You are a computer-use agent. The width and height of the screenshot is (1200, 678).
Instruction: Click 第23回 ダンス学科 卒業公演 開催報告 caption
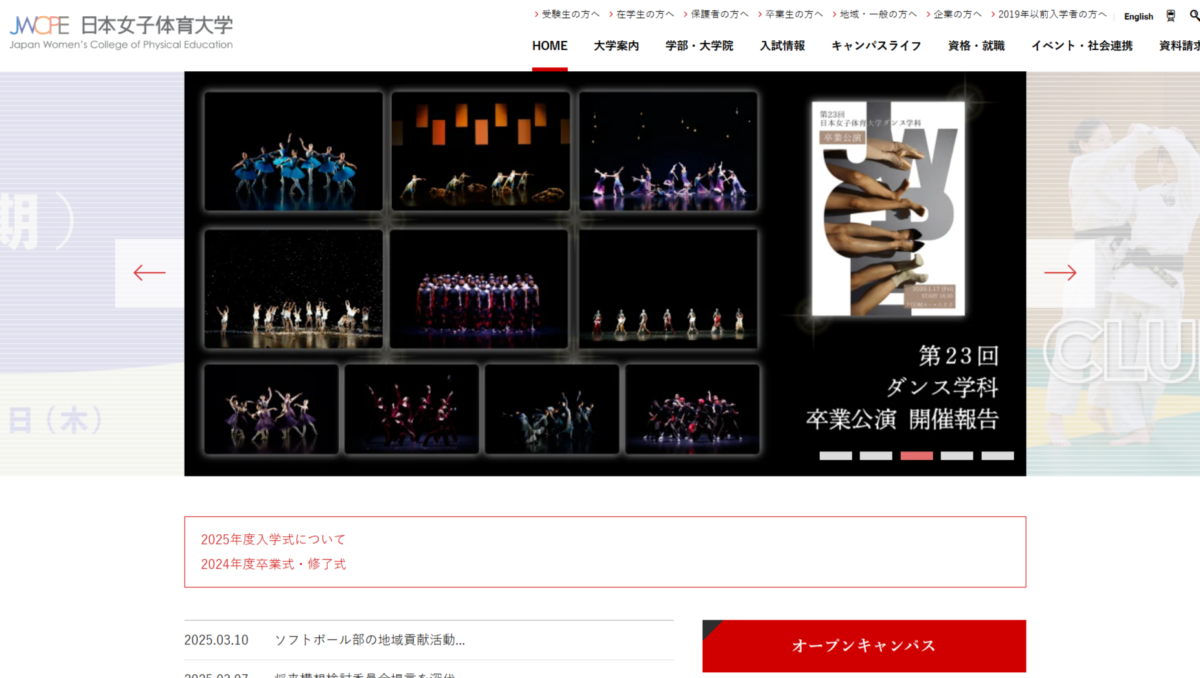(903, 387)
